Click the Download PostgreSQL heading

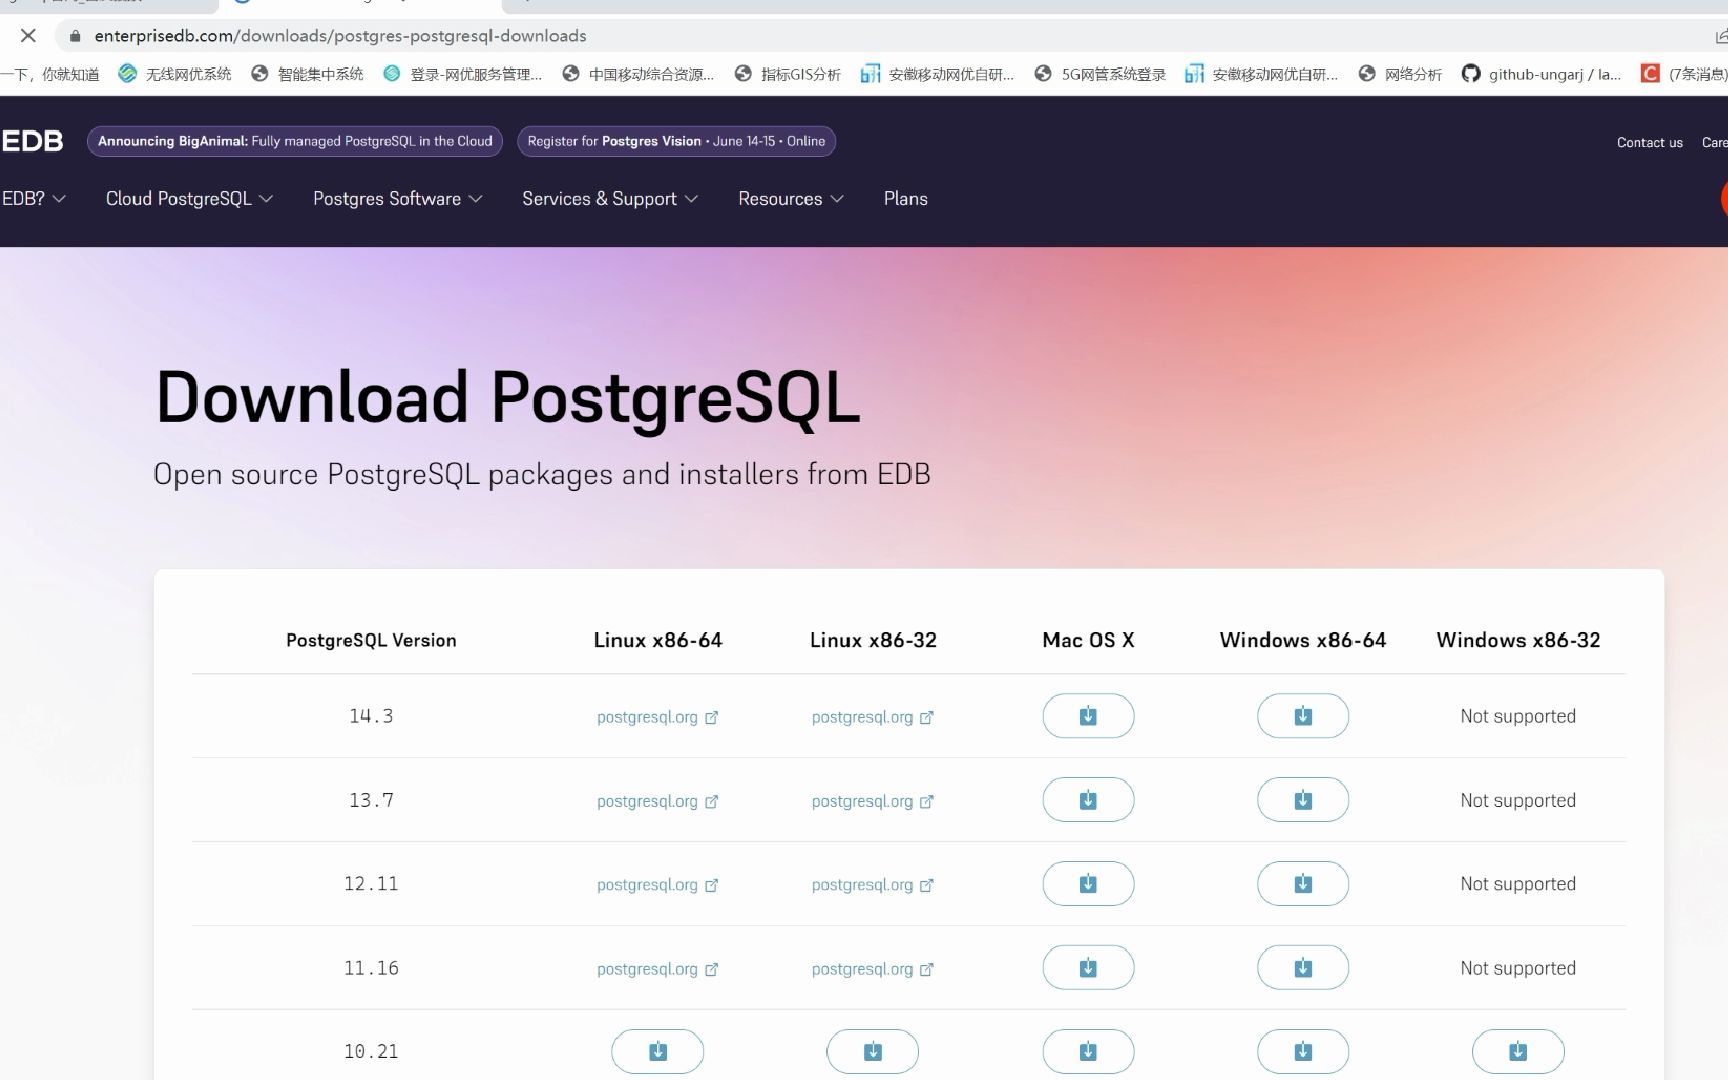507,397
